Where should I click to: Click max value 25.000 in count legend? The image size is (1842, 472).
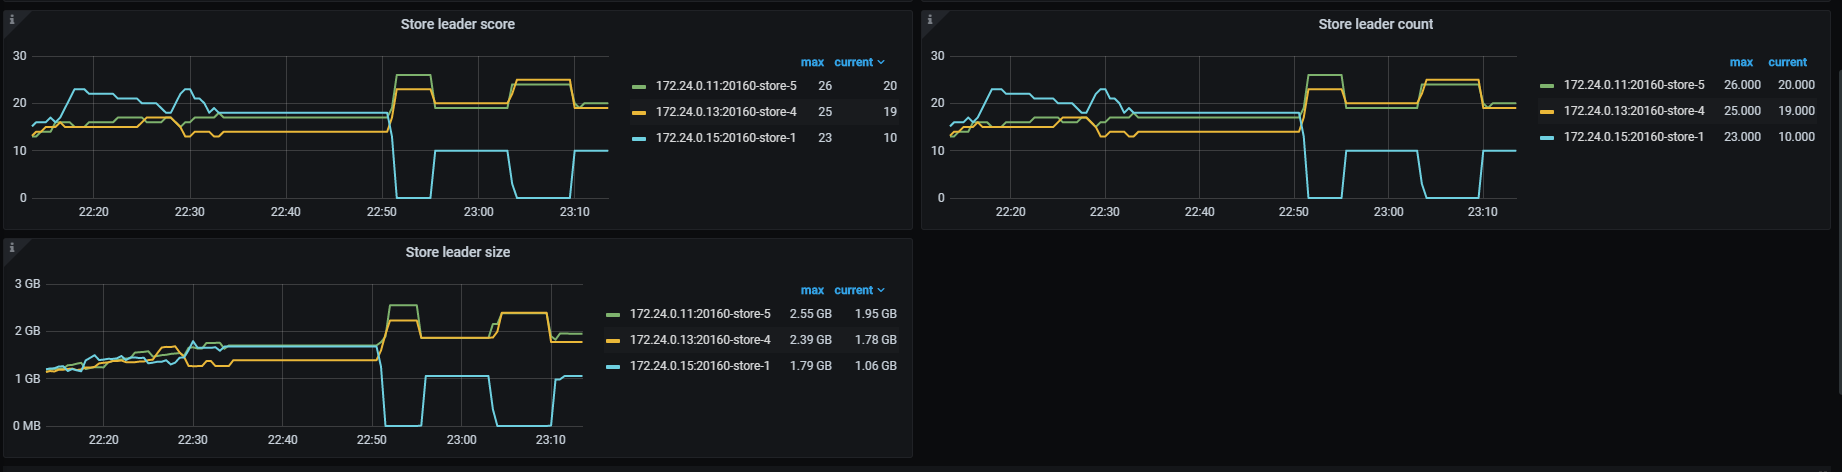pyautogui.click(x=1742, y=111)
